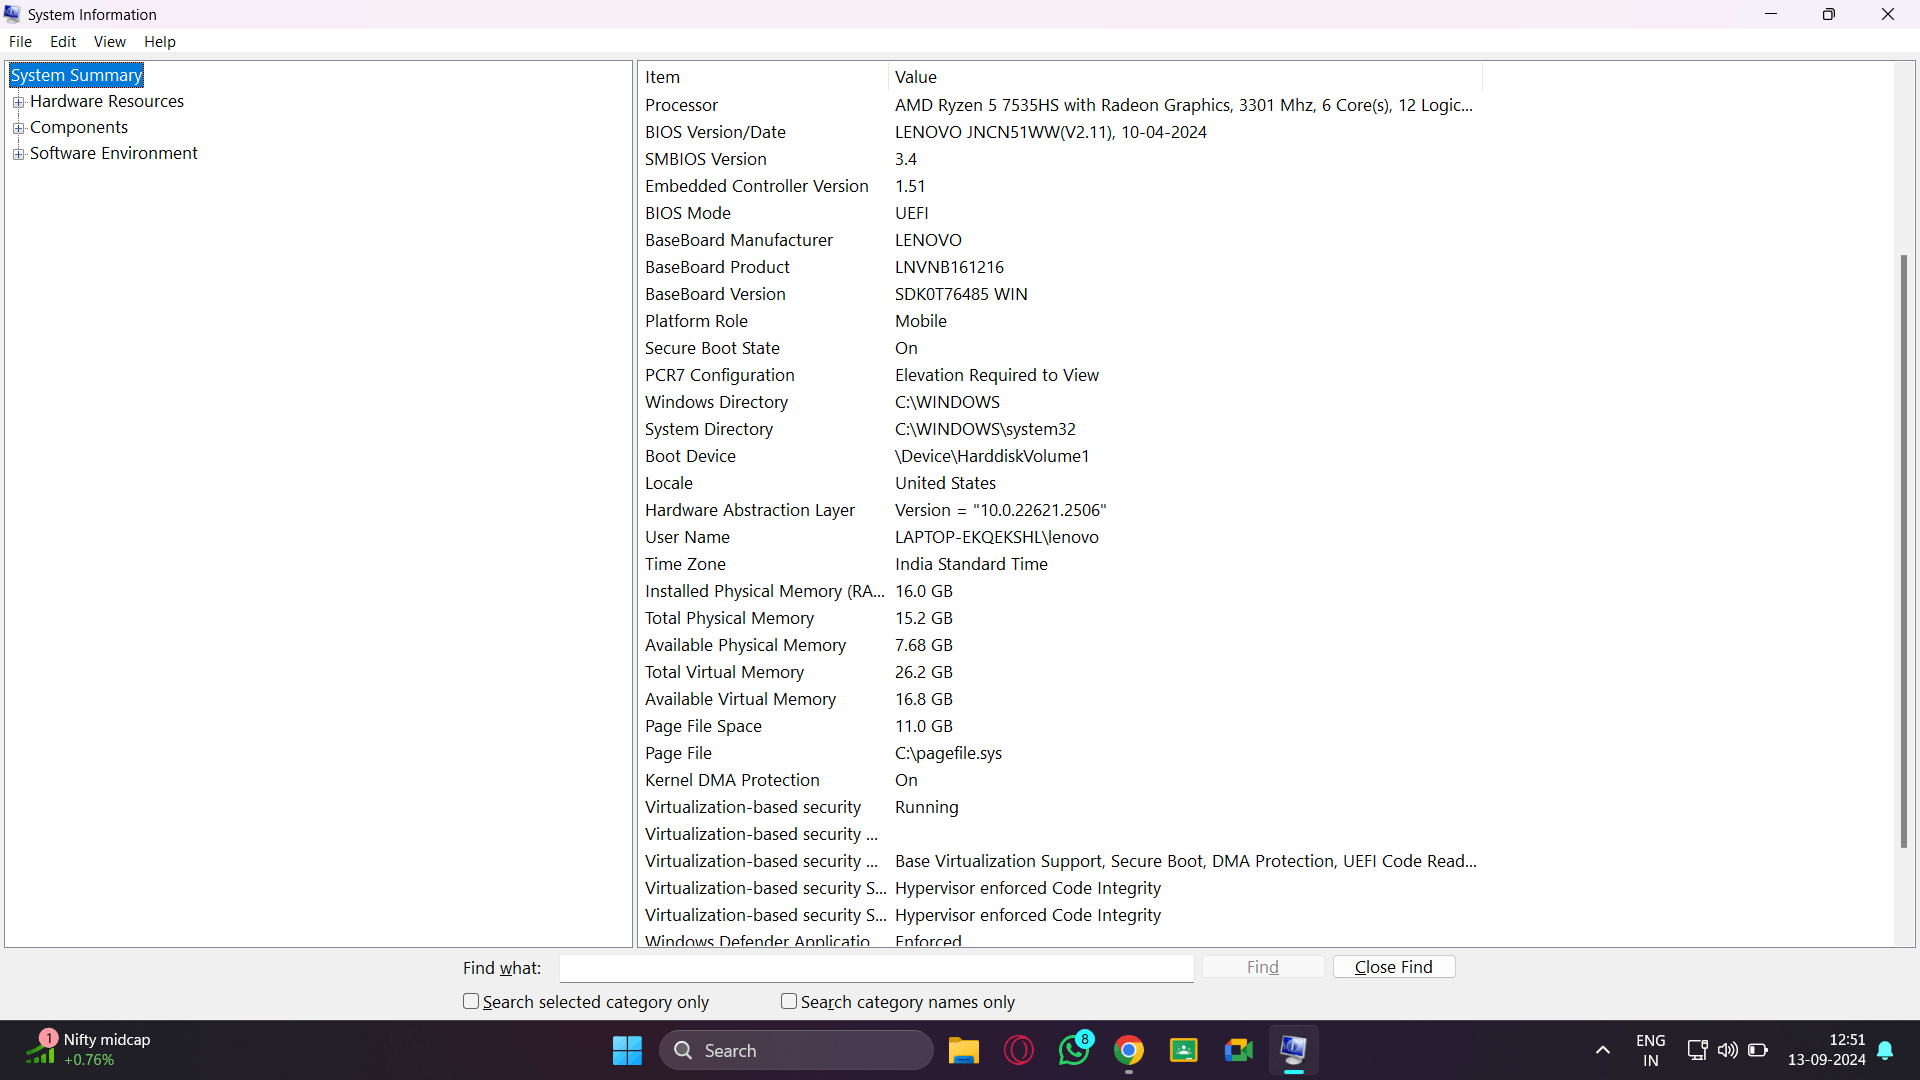
Task: Focus the Find what input field
Action: coord(876,968)
